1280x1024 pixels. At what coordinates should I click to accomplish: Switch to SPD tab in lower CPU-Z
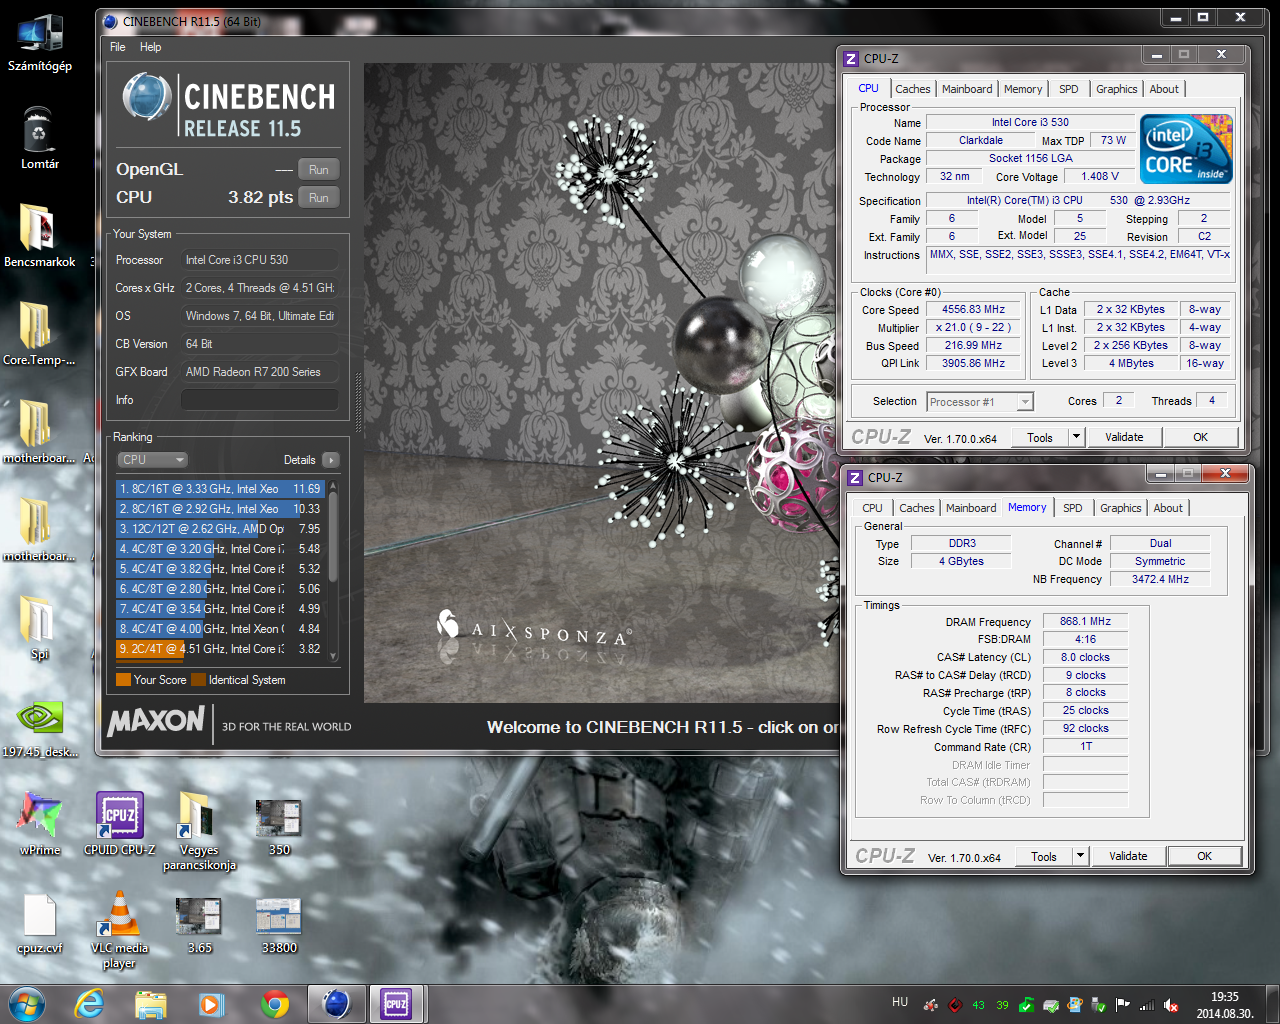pyautogui.click(x=1073, y=508)
